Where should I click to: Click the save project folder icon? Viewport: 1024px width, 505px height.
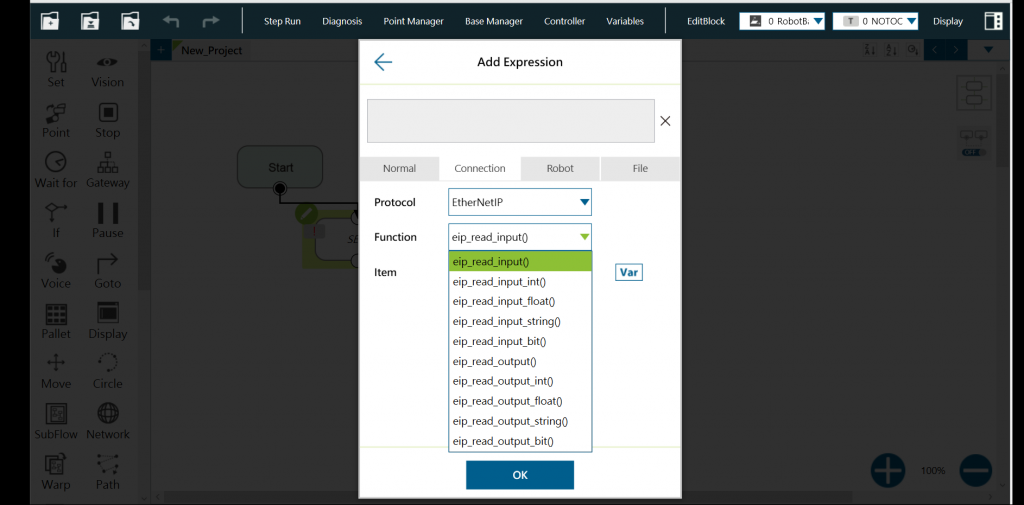coord(90,21)
